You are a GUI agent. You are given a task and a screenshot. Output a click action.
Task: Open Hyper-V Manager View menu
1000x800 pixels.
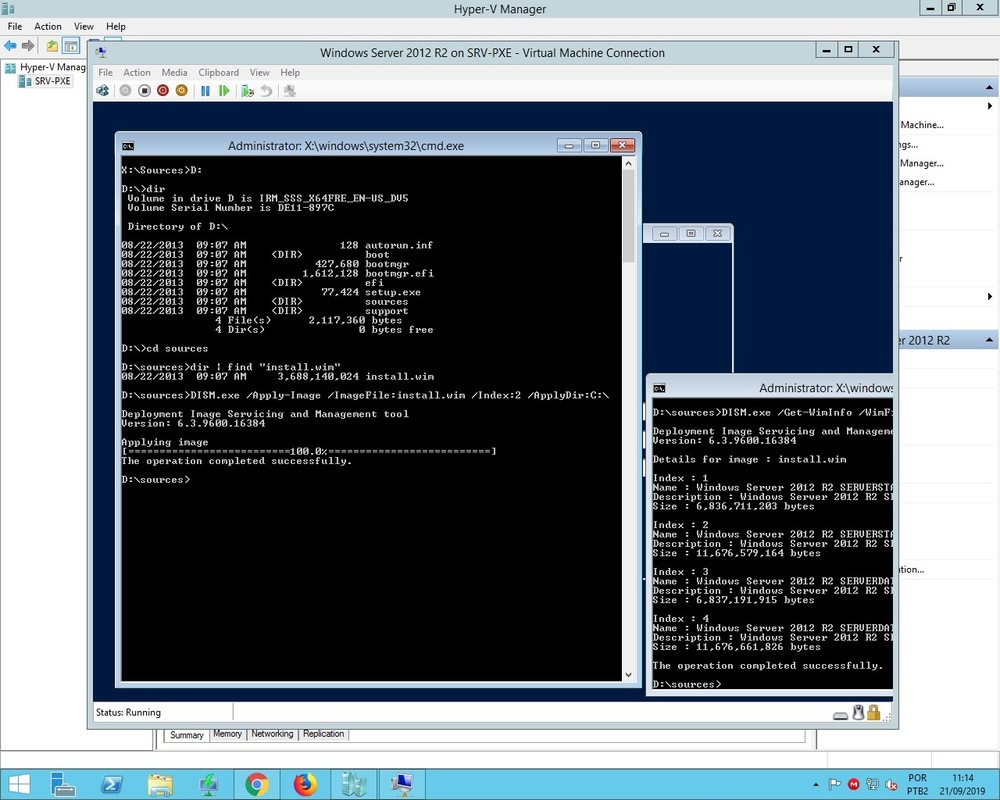(x=84, y=26)
